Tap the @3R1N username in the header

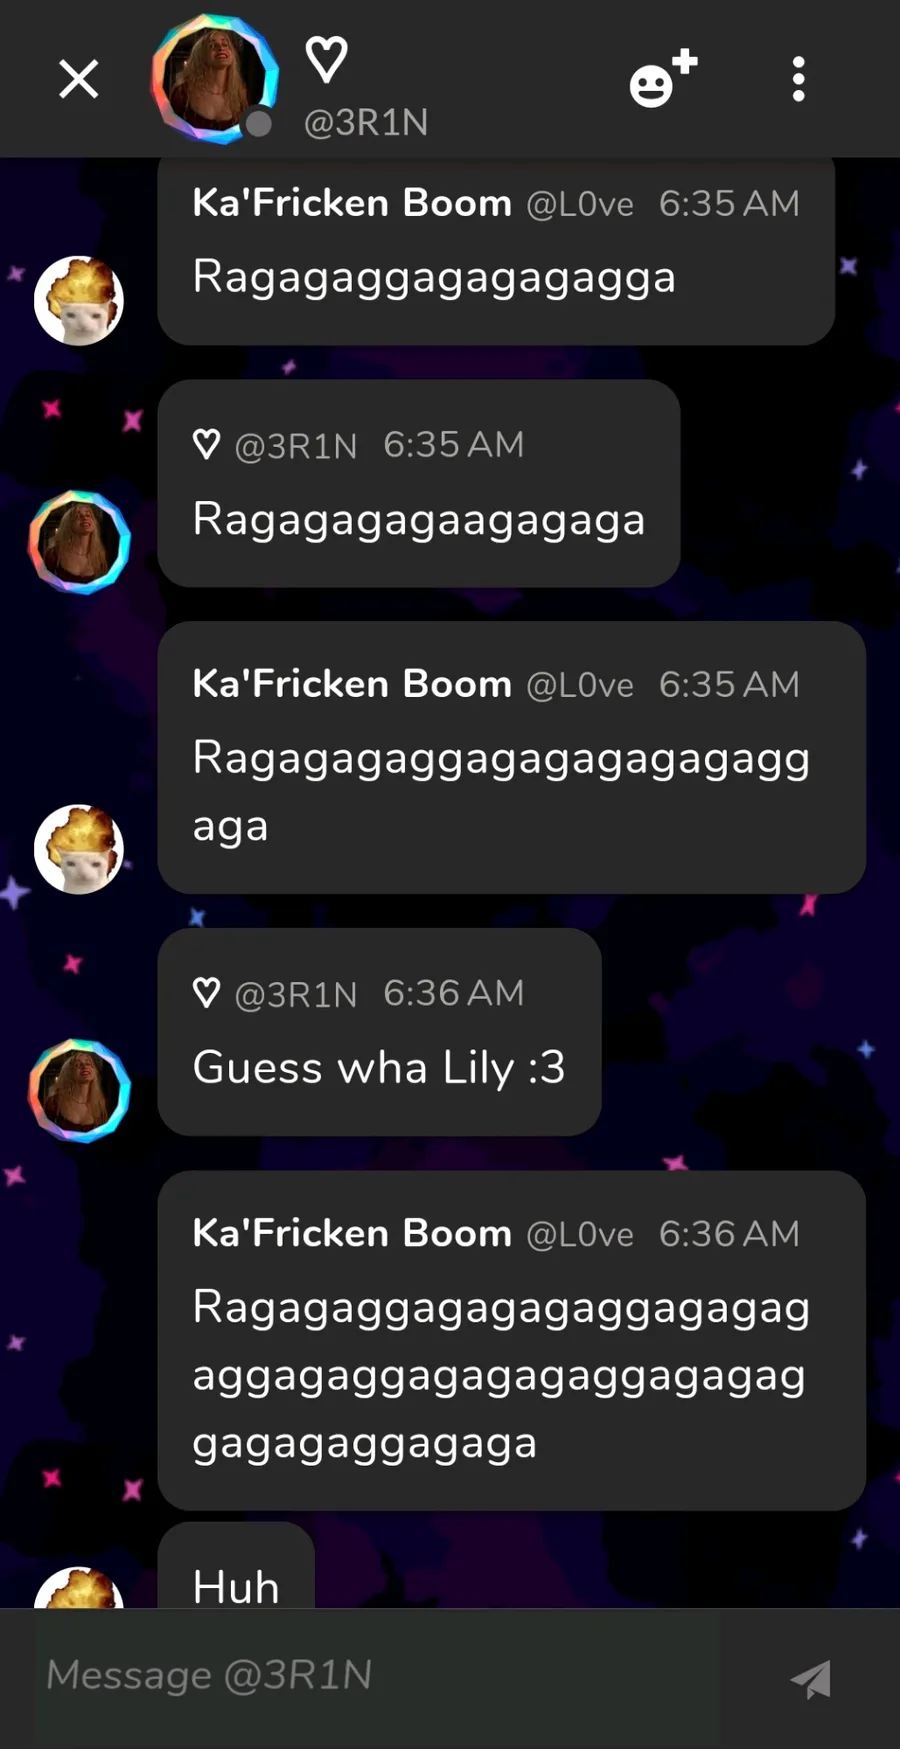[366, 122]
